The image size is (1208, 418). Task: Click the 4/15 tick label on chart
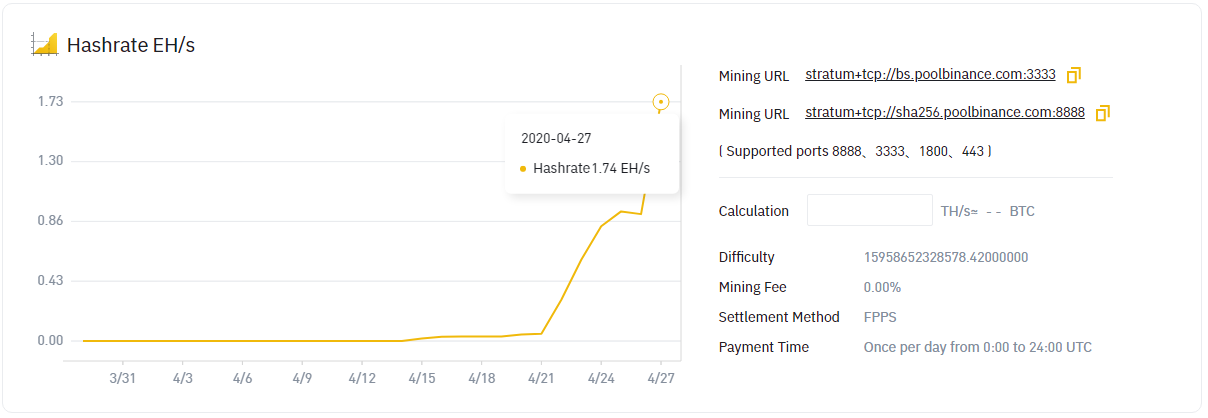421,379
